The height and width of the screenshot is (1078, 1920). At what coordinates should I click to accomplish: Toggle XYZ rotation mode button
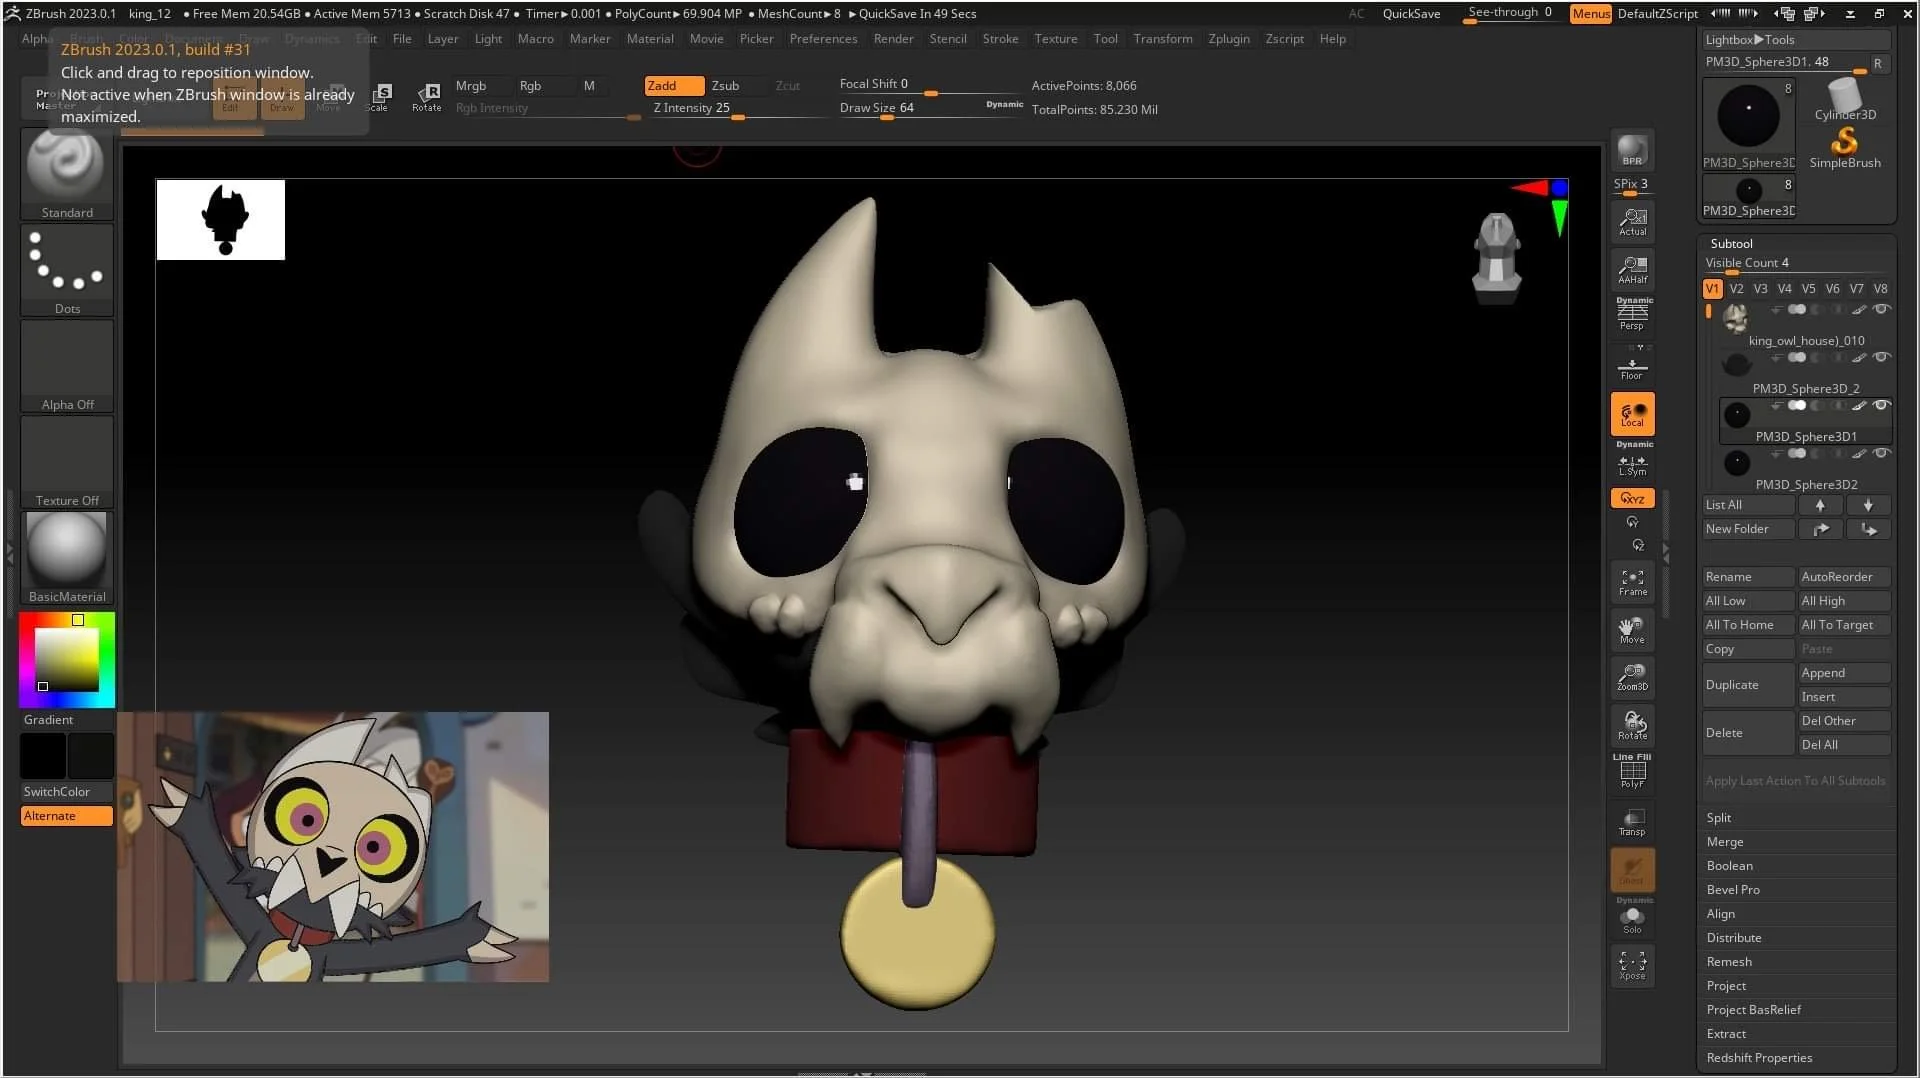click(1632, 498)
